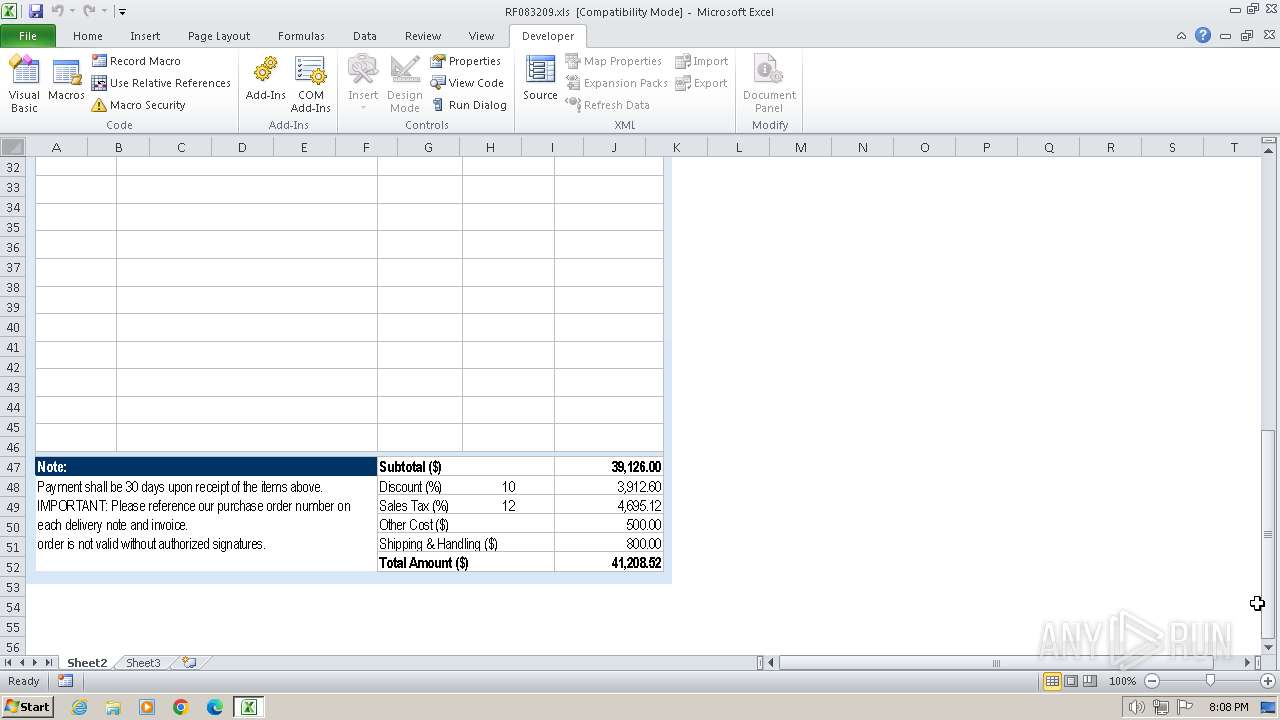Open Customize Quick Access Toolbar dropdown

(122, 12)
